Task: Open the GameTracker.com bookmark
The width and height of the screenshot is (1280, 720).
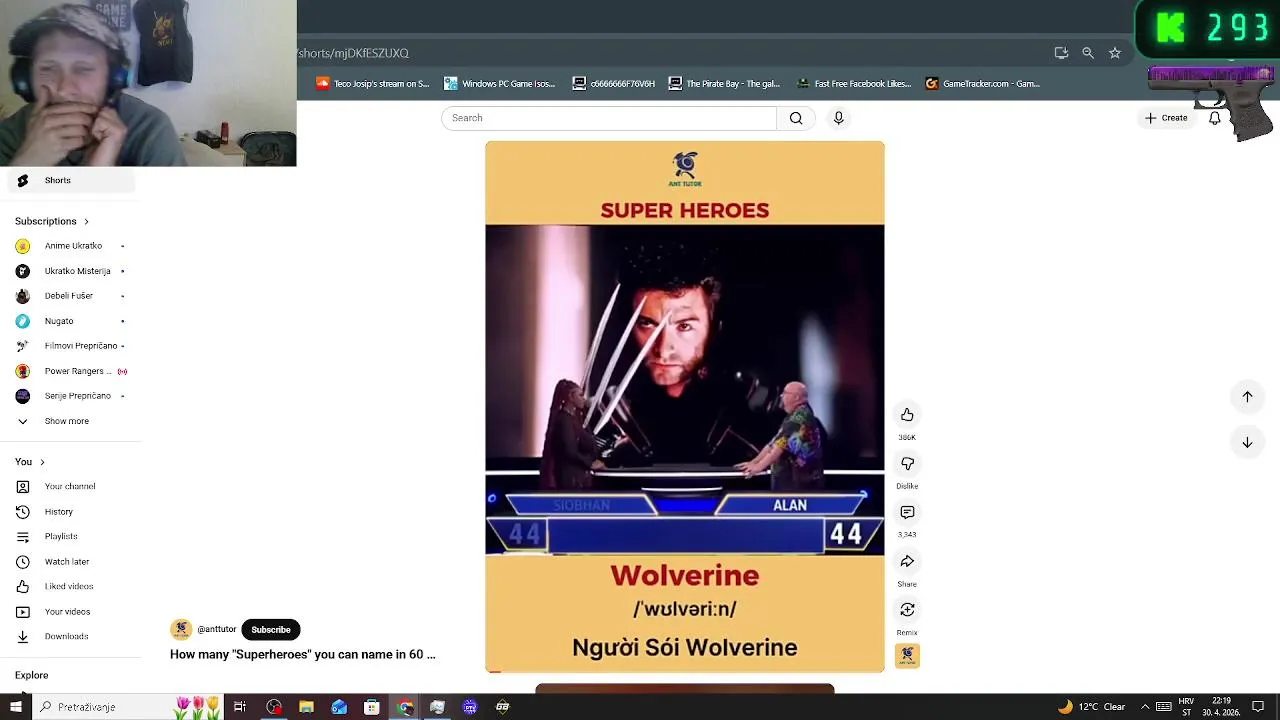Action: [983, 84]
